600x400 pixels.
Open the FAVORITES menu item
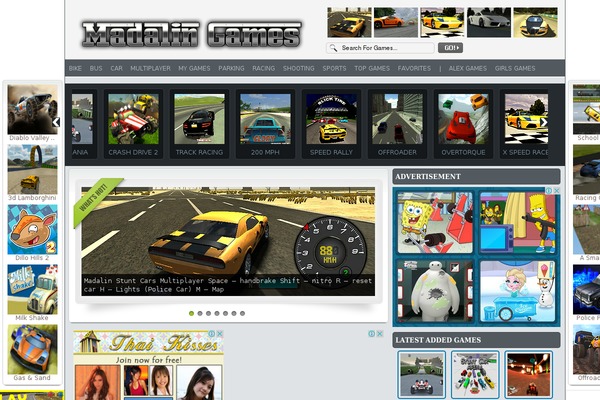click(414, 69)
